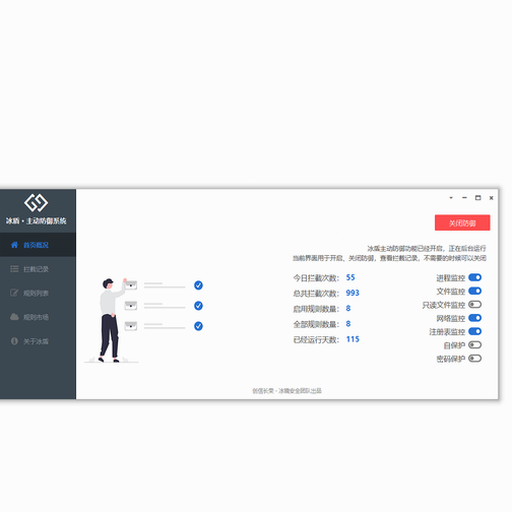Click the list icon for 拦截记录
Screen dimensions: 512x512
point(14,269)
